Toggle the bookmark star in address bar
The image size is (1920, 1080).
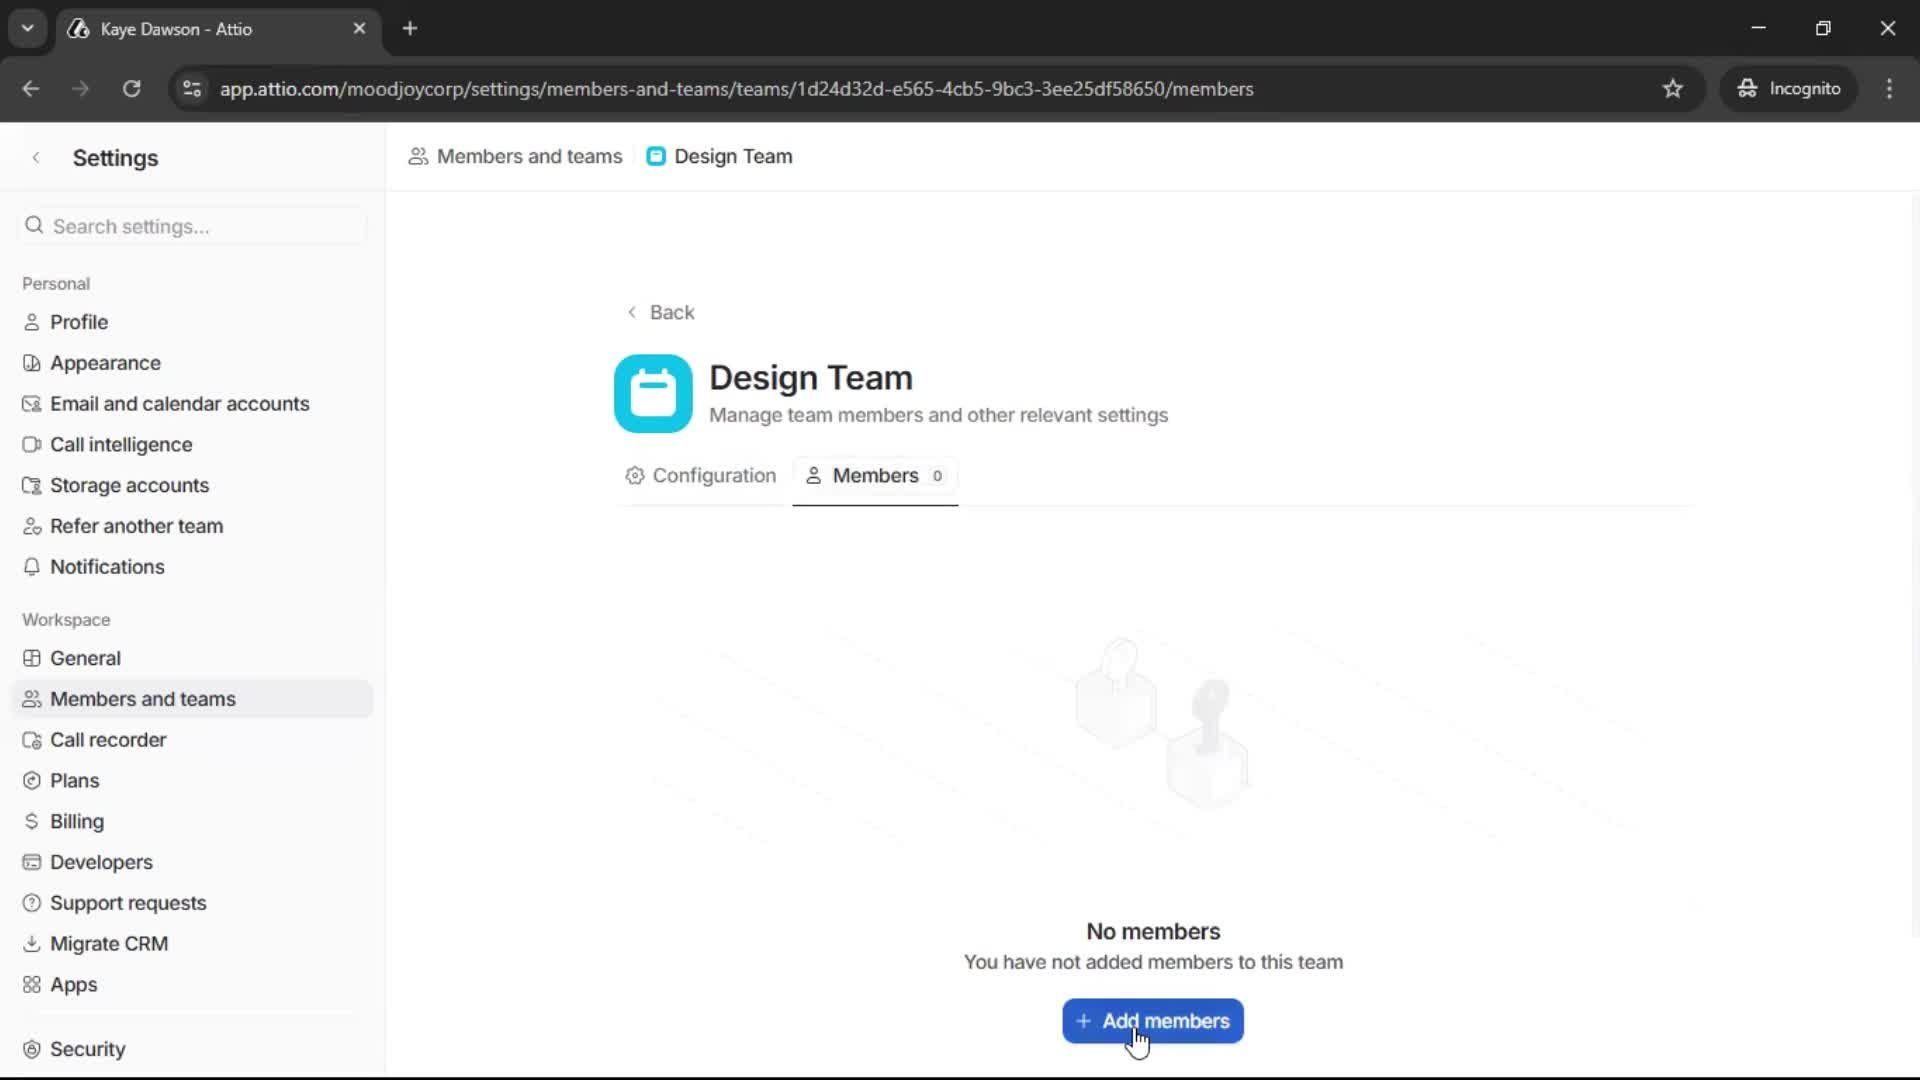pos(1673,88)
